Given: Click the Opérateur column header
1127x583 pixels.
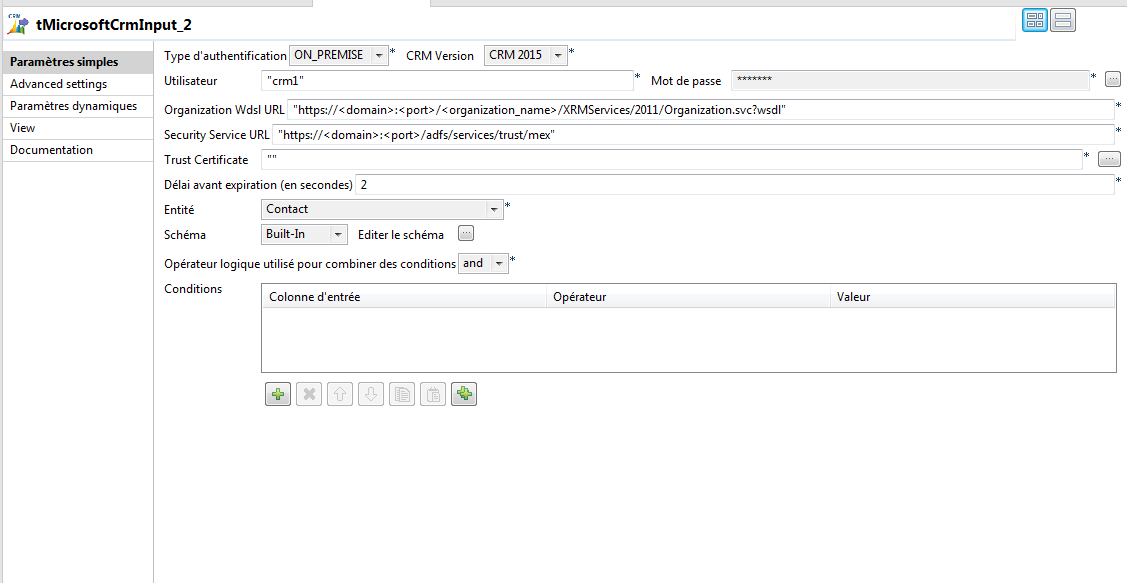Looking at the screenshot, I should tap(689, 297).
